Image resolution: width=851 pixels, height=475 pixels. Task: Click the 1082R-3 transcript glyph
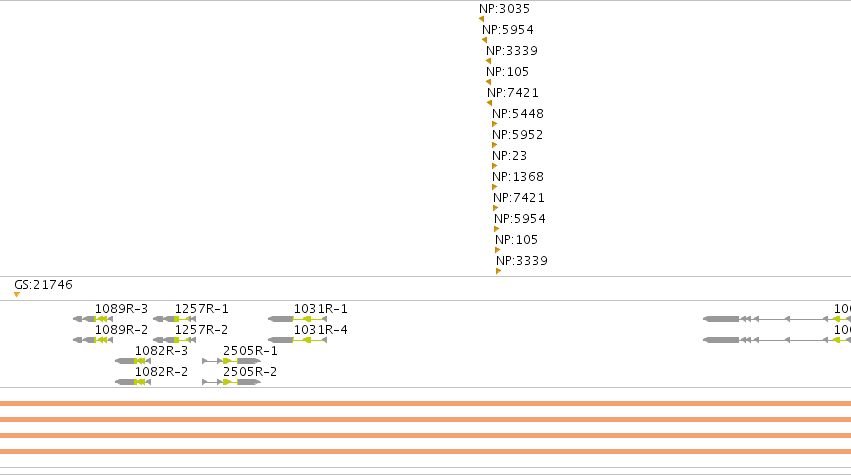[x=133, y=361]
